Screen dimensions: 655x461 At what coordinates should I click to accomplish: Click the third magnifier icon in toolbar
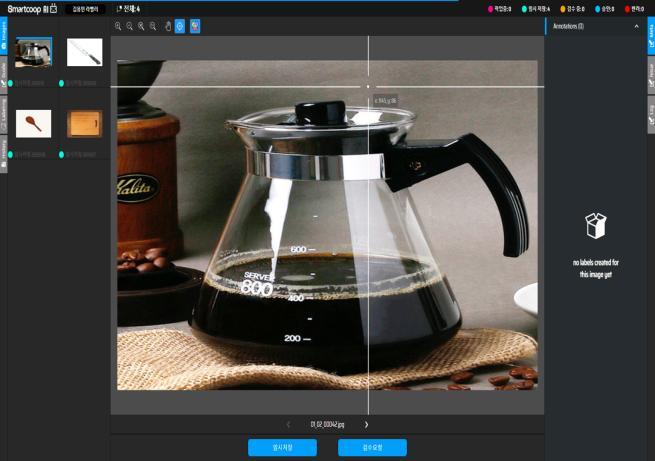(x=141, y=26)
